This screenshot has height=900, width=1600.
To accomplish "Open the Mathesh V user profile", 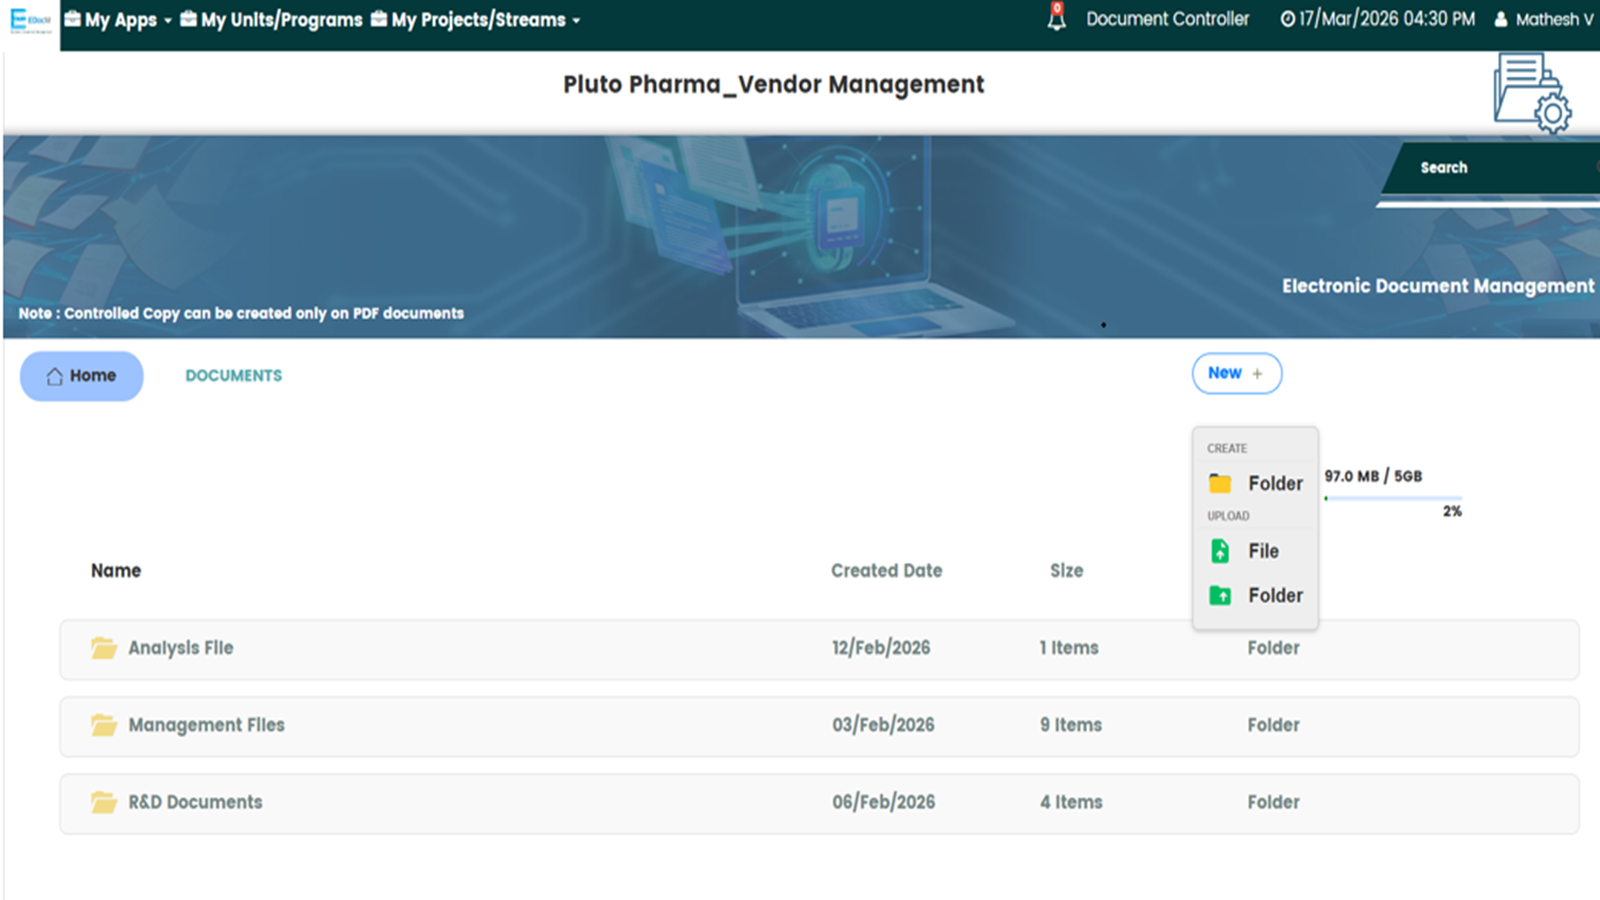I will pyautogui.click(x=1544, y=19).
